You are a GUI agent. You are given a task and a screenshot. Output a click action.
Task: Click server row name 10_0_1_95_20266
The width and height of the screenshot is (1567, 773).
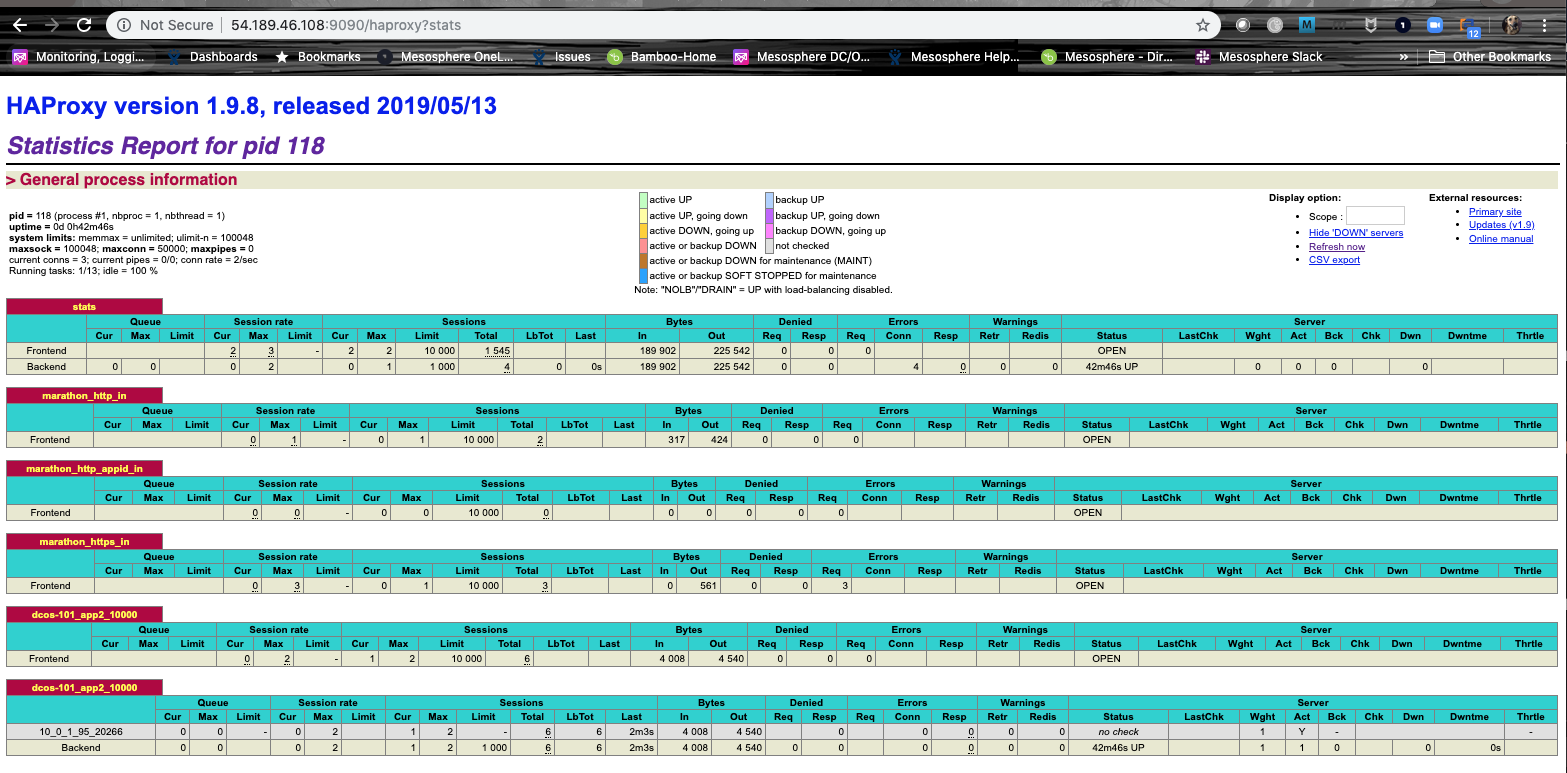81,732
